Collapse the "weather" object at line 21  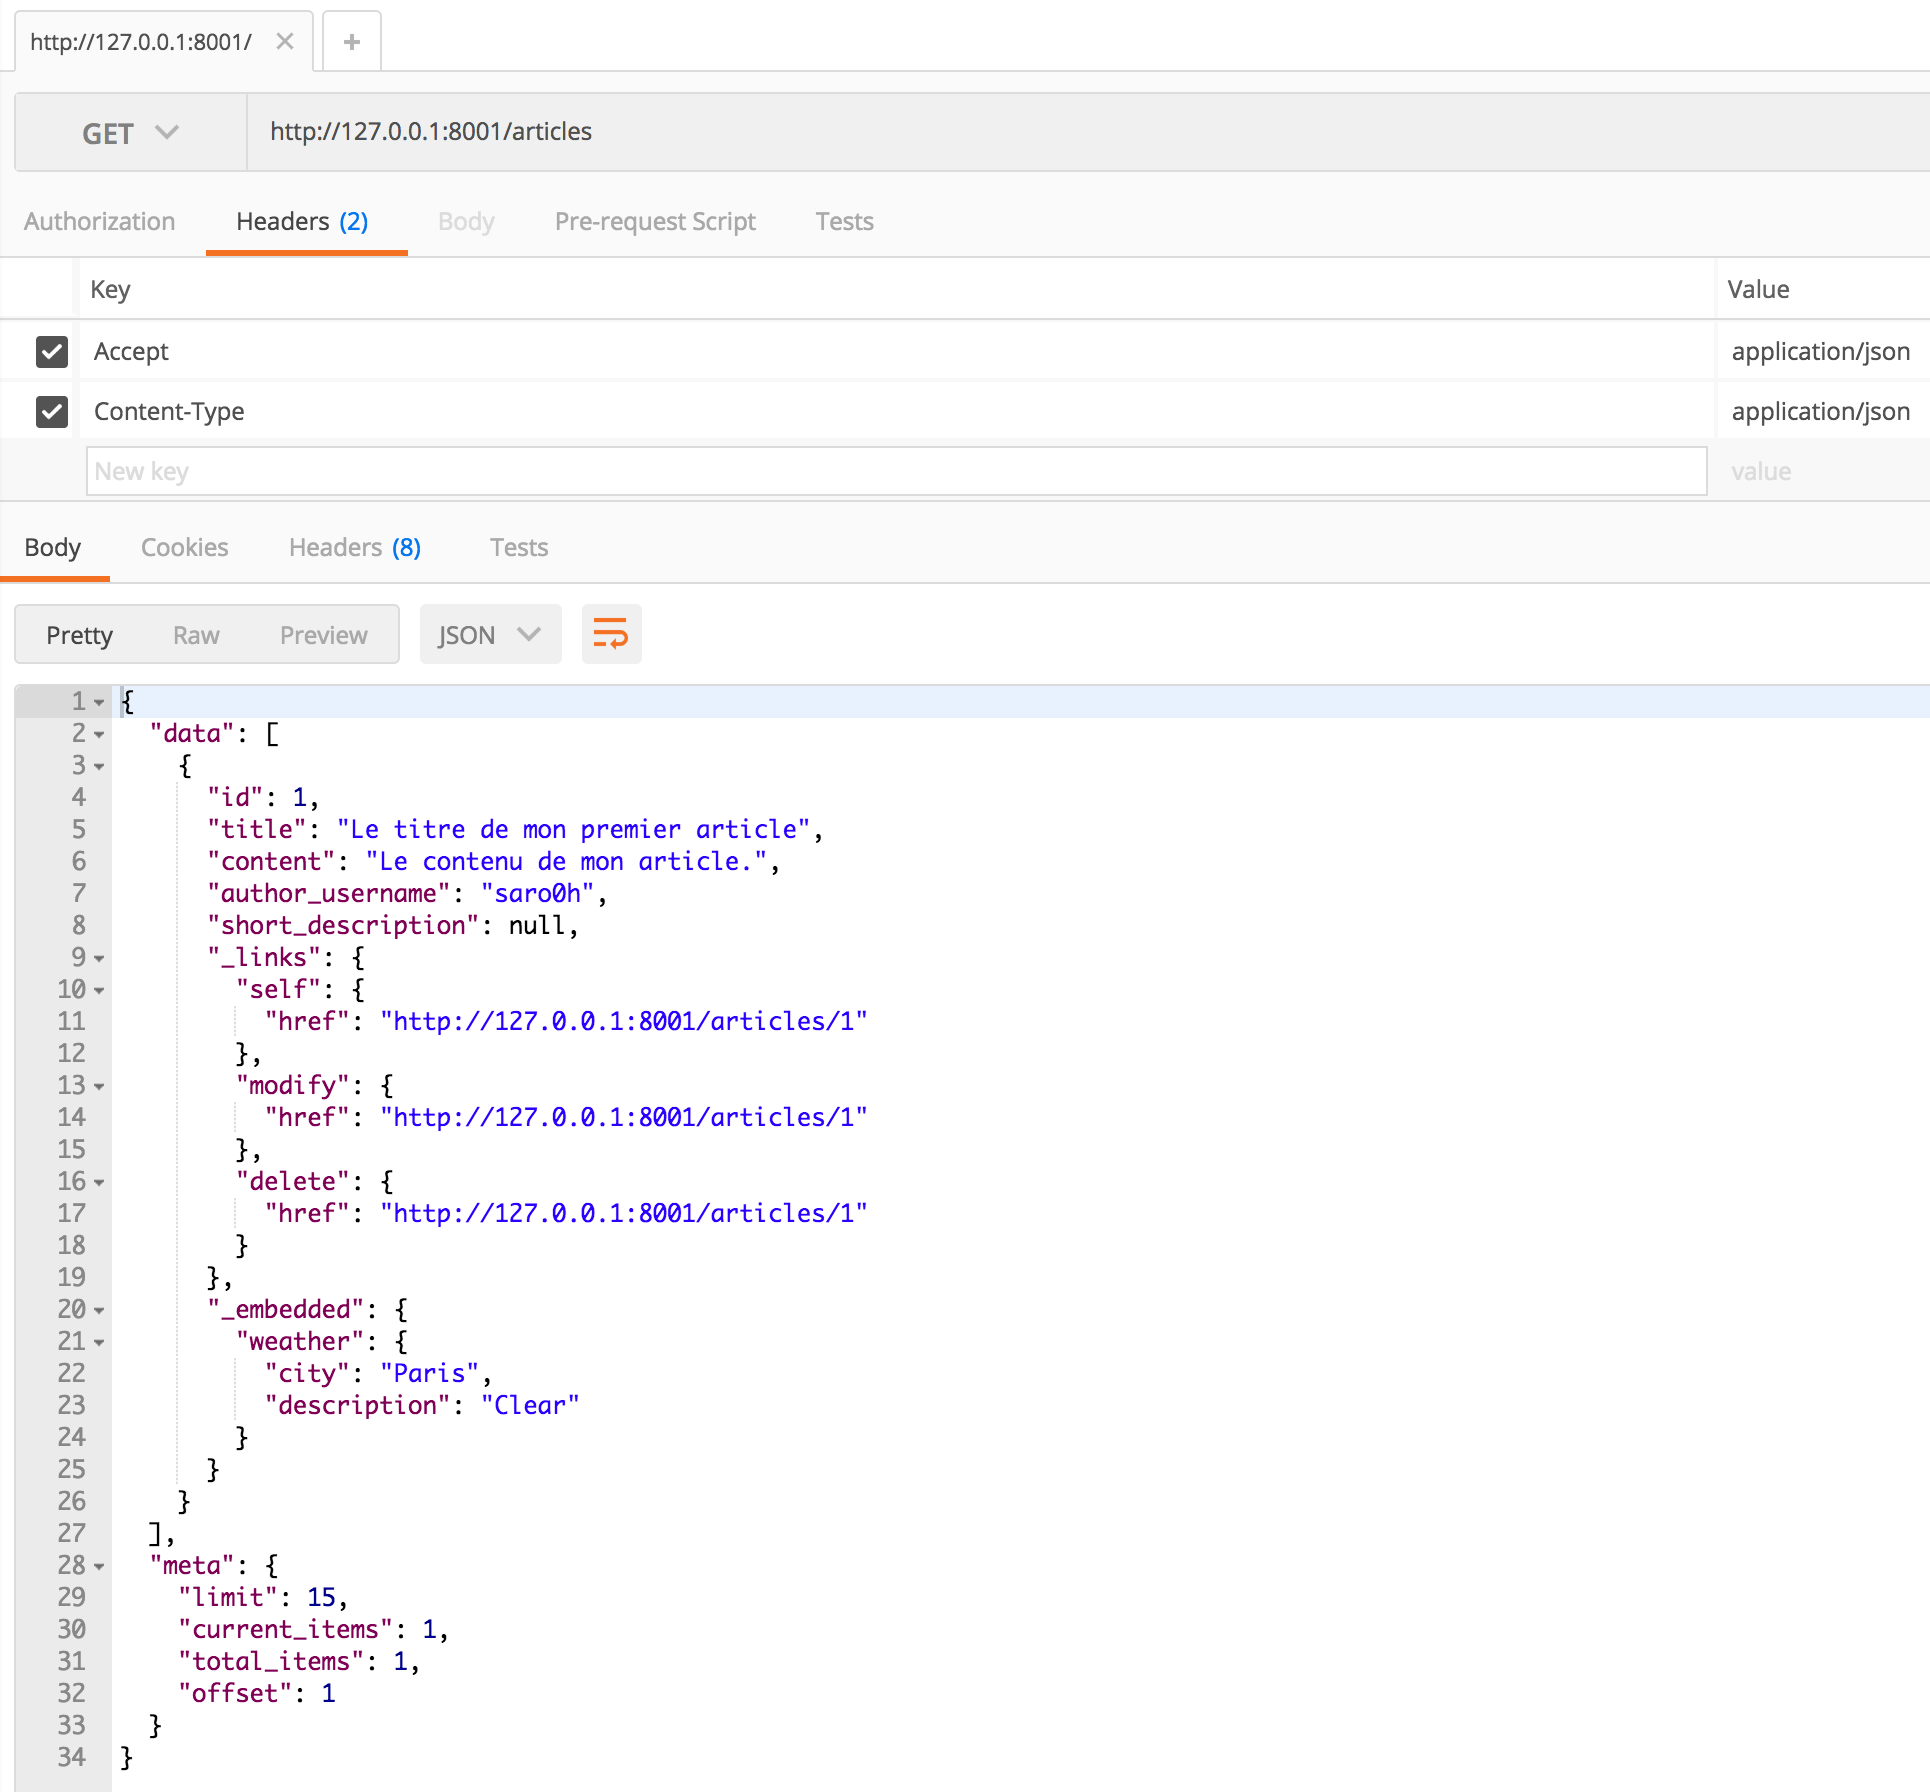click(x=99, y=1342)
